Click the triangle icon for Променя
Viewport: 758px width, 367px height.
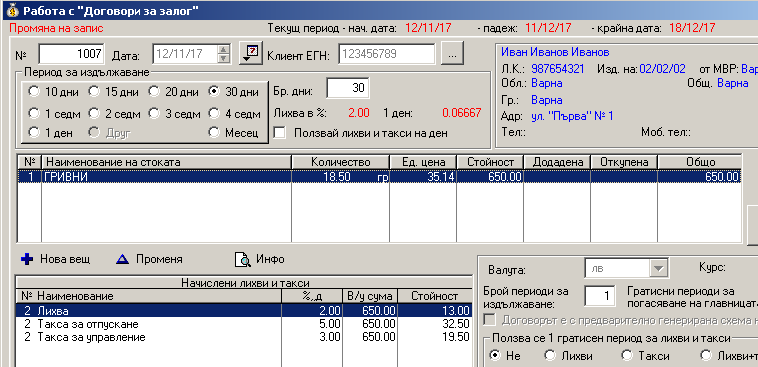[x=123, y=260]
